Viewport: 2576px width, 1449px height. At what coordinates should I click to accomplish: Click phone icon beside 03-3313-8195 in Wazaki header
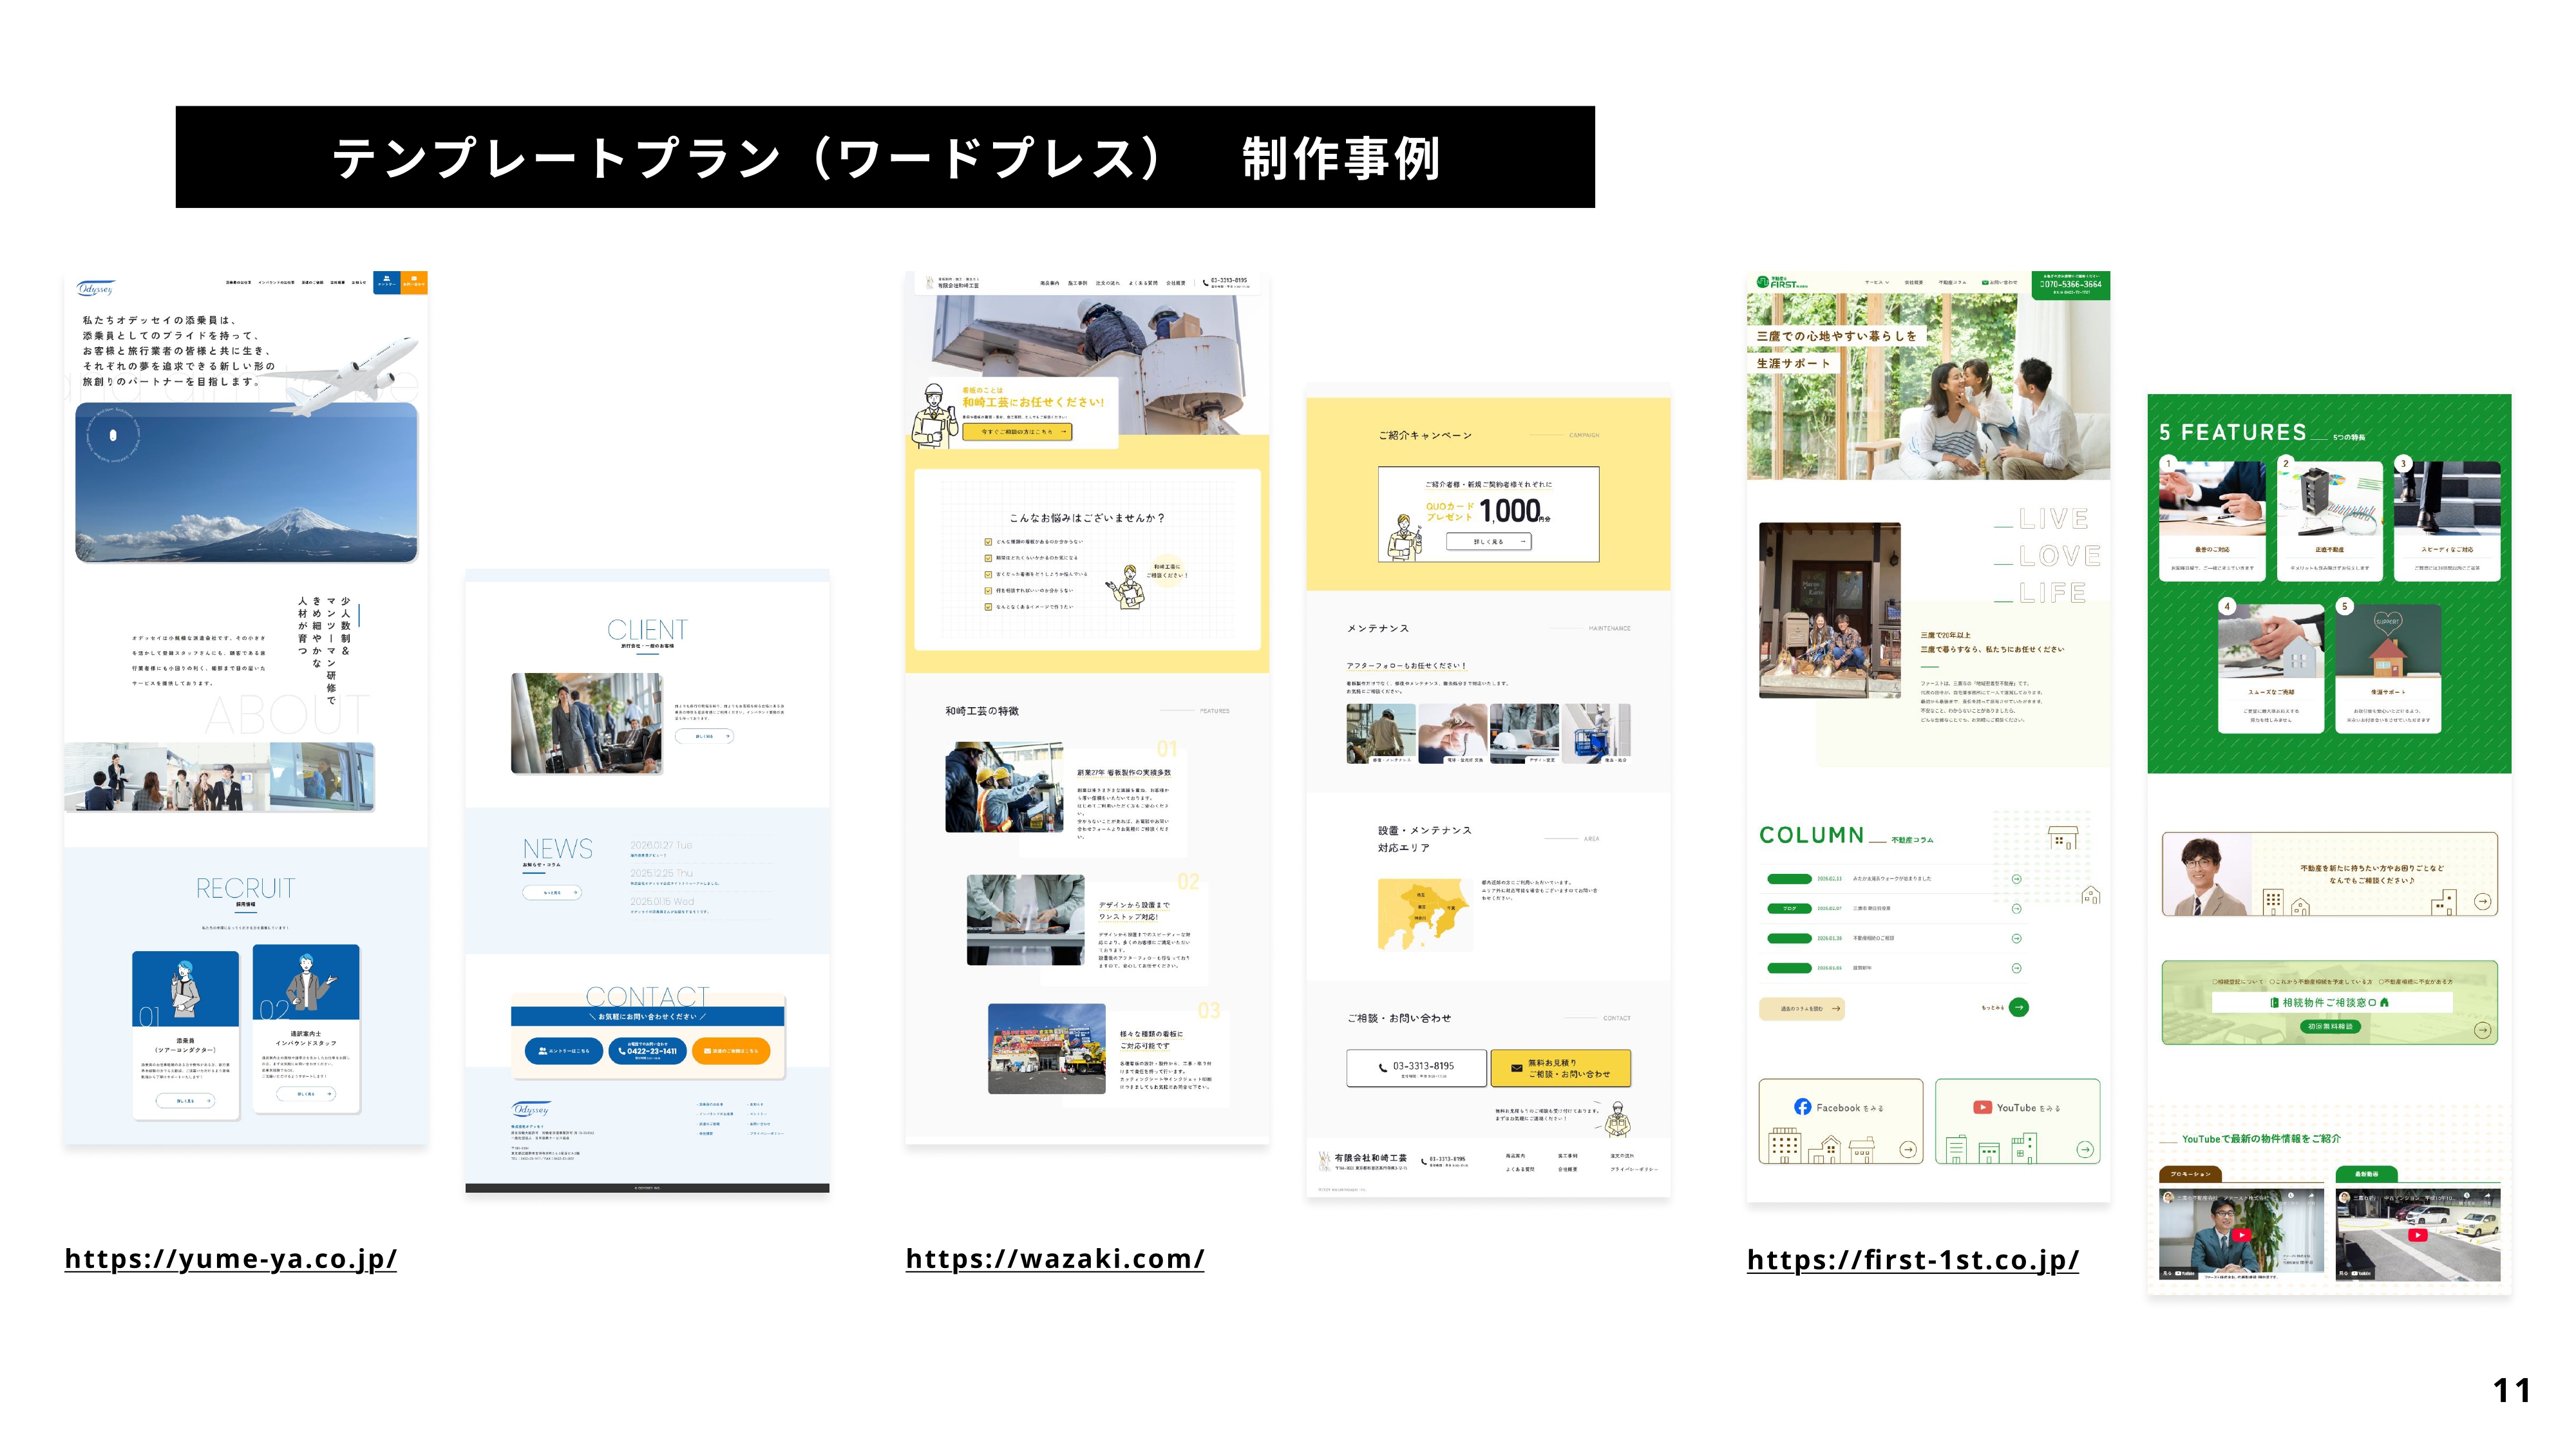pyautogui.click(x=1205, y=282)
